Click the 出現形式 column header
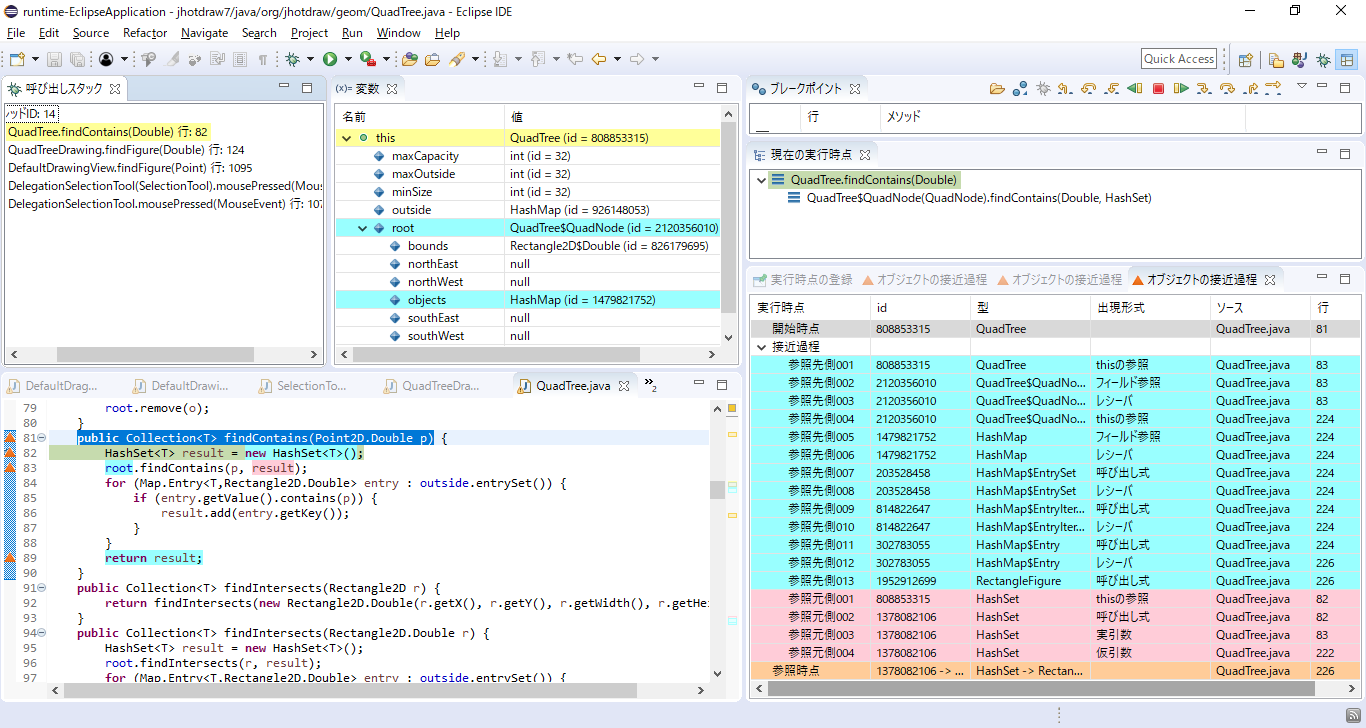Image resolution: width=1366 pixels, height=728 pixels. (x=1150, y=307)
